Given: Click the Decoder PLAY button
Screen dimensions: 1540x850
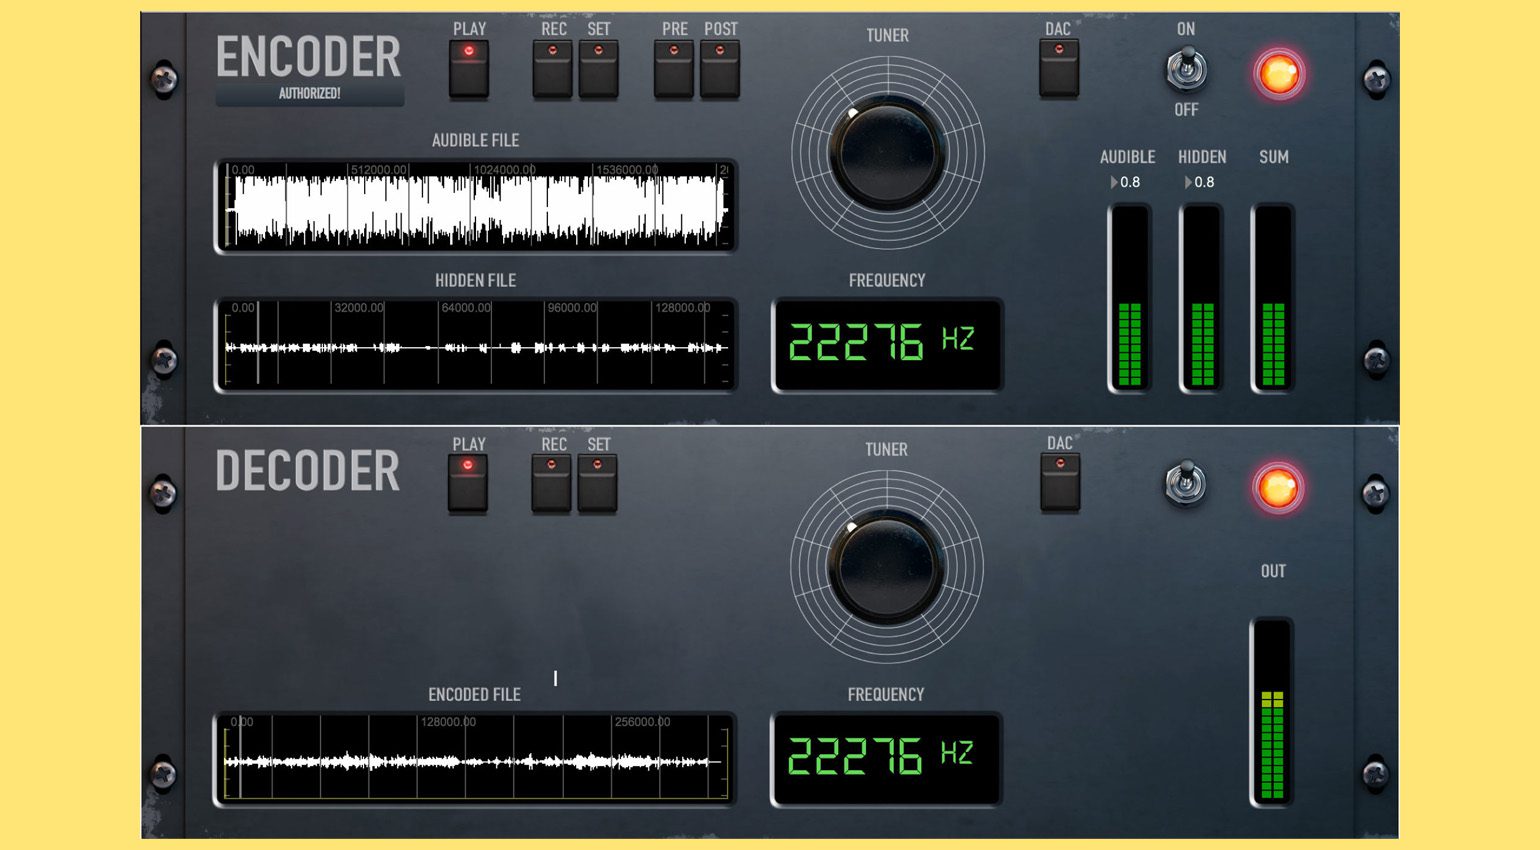Looking at the screenshot, I should coord(467,484).
